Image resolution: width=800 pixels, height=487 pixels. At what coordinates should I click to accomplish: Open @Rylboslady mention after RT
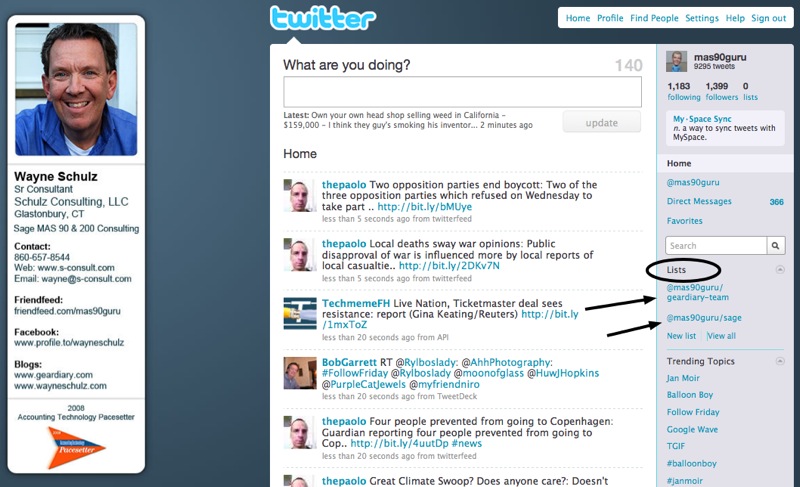[x=427, y=363]
